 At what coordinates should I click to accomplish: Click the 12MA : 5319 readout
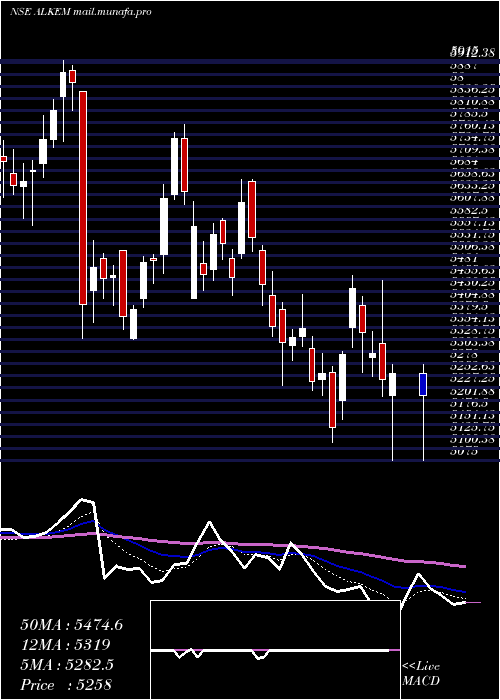(66, 645)
